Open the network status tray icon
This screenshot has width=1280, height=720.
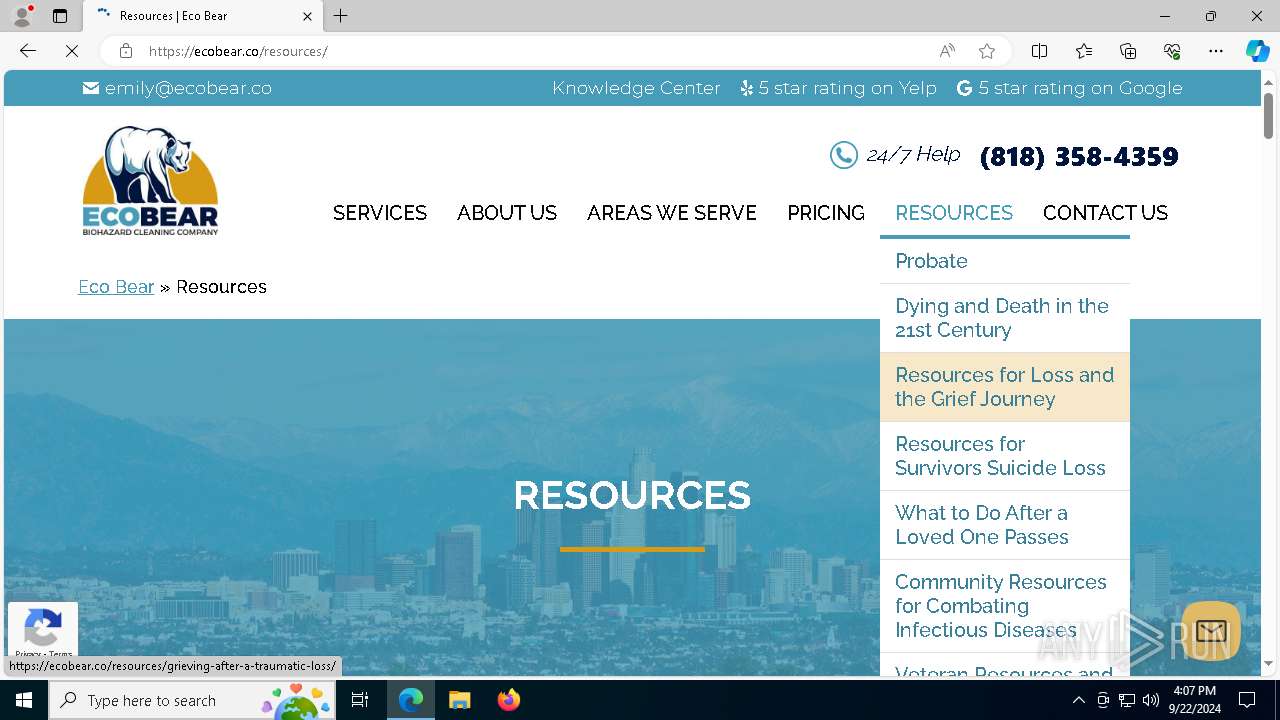[x=1127, y=700]
